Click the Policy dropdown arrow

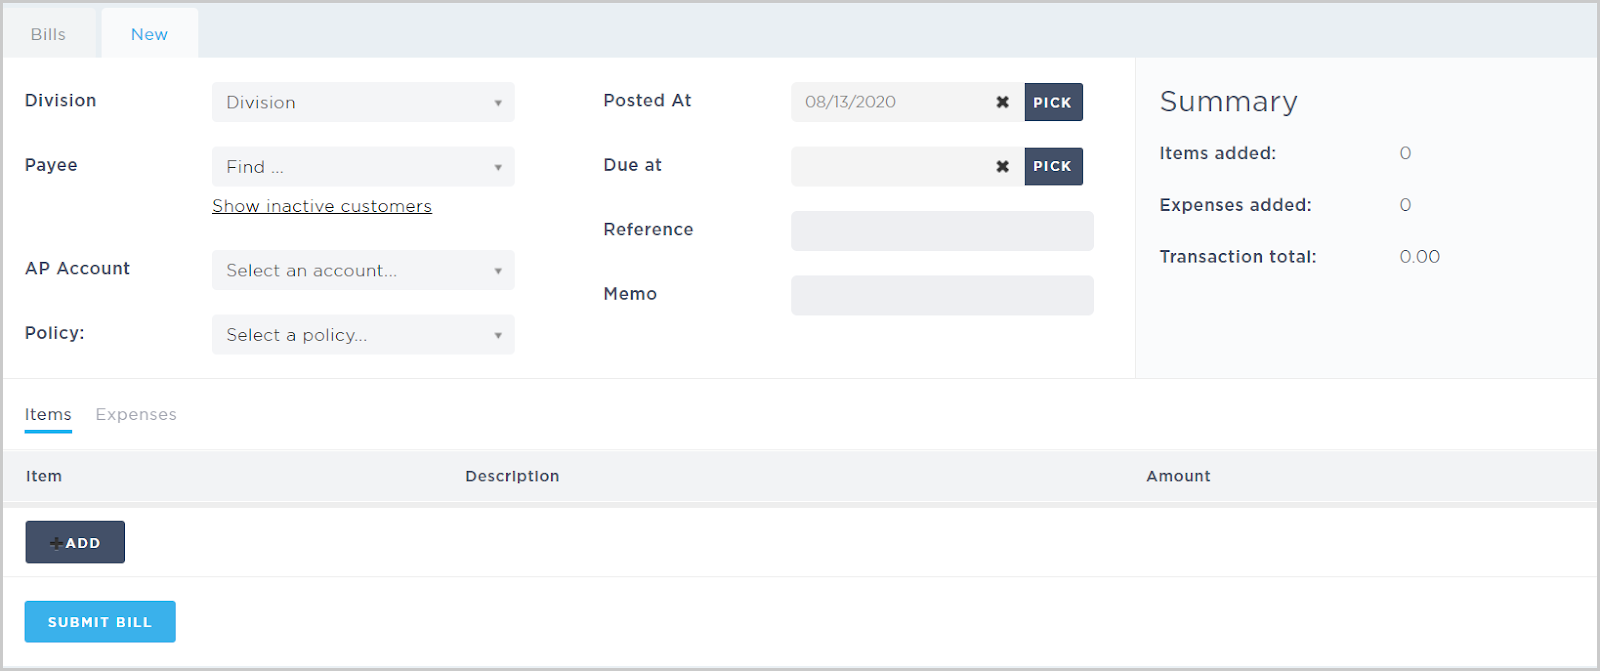[498, 335]
